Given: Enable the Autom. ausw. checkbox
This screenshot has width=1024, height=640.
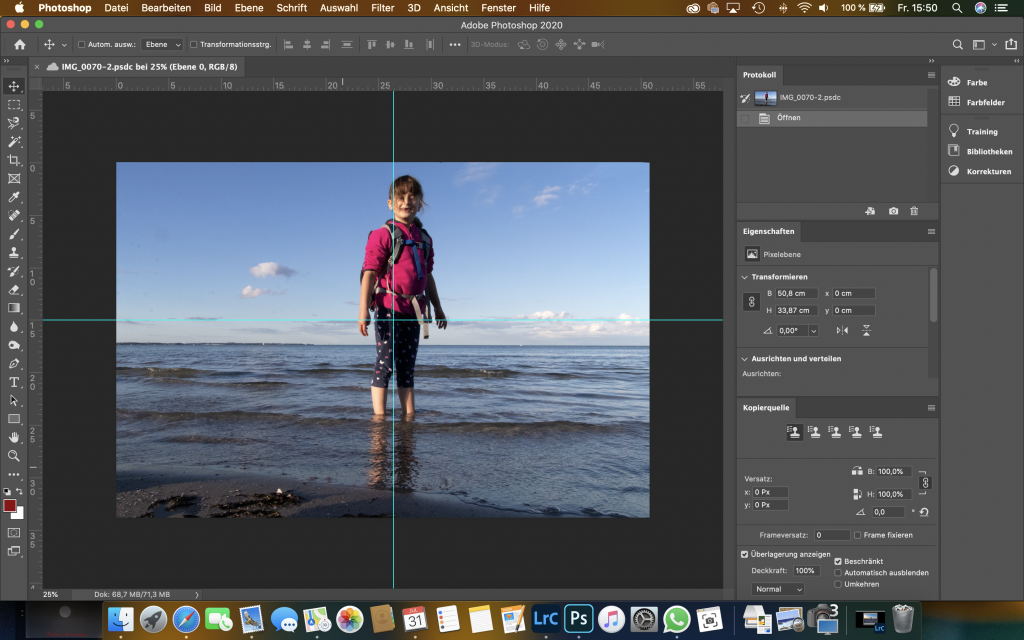Looking at the screenshot, I should pyautogui.click(x=82, y=45).
